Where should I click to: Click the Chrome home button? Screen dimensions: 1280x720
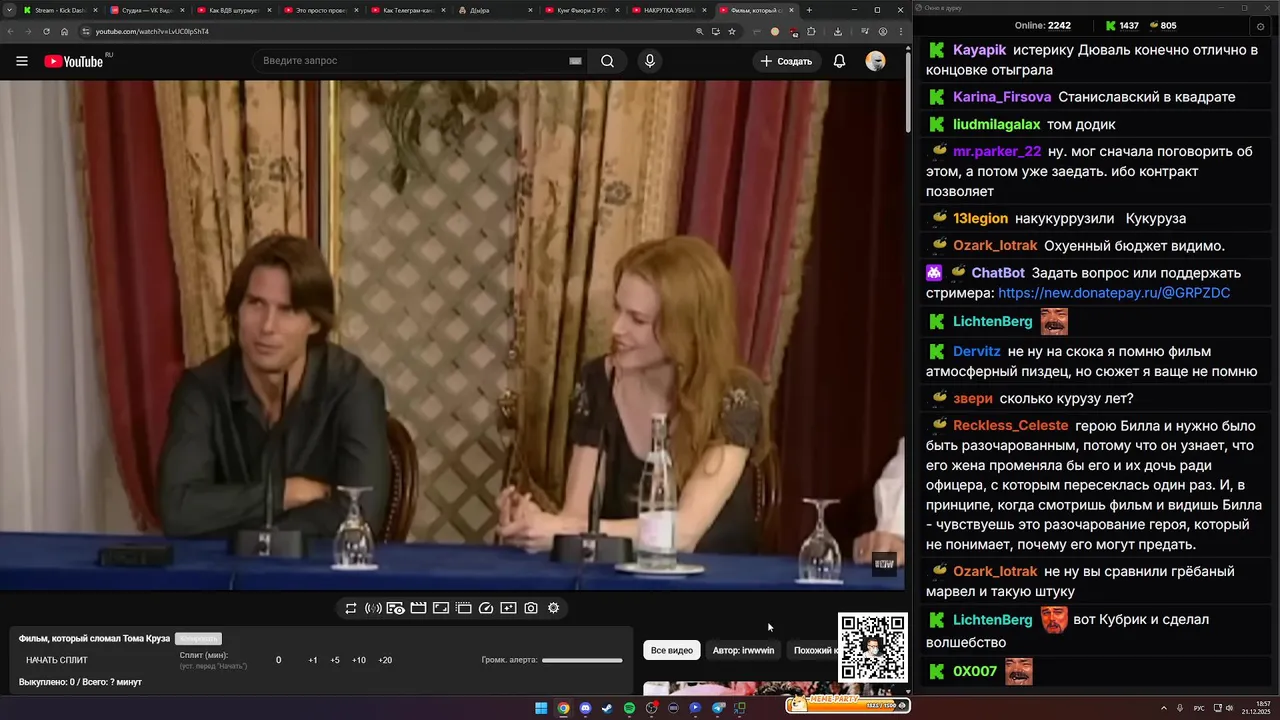[x=64, y=31]
